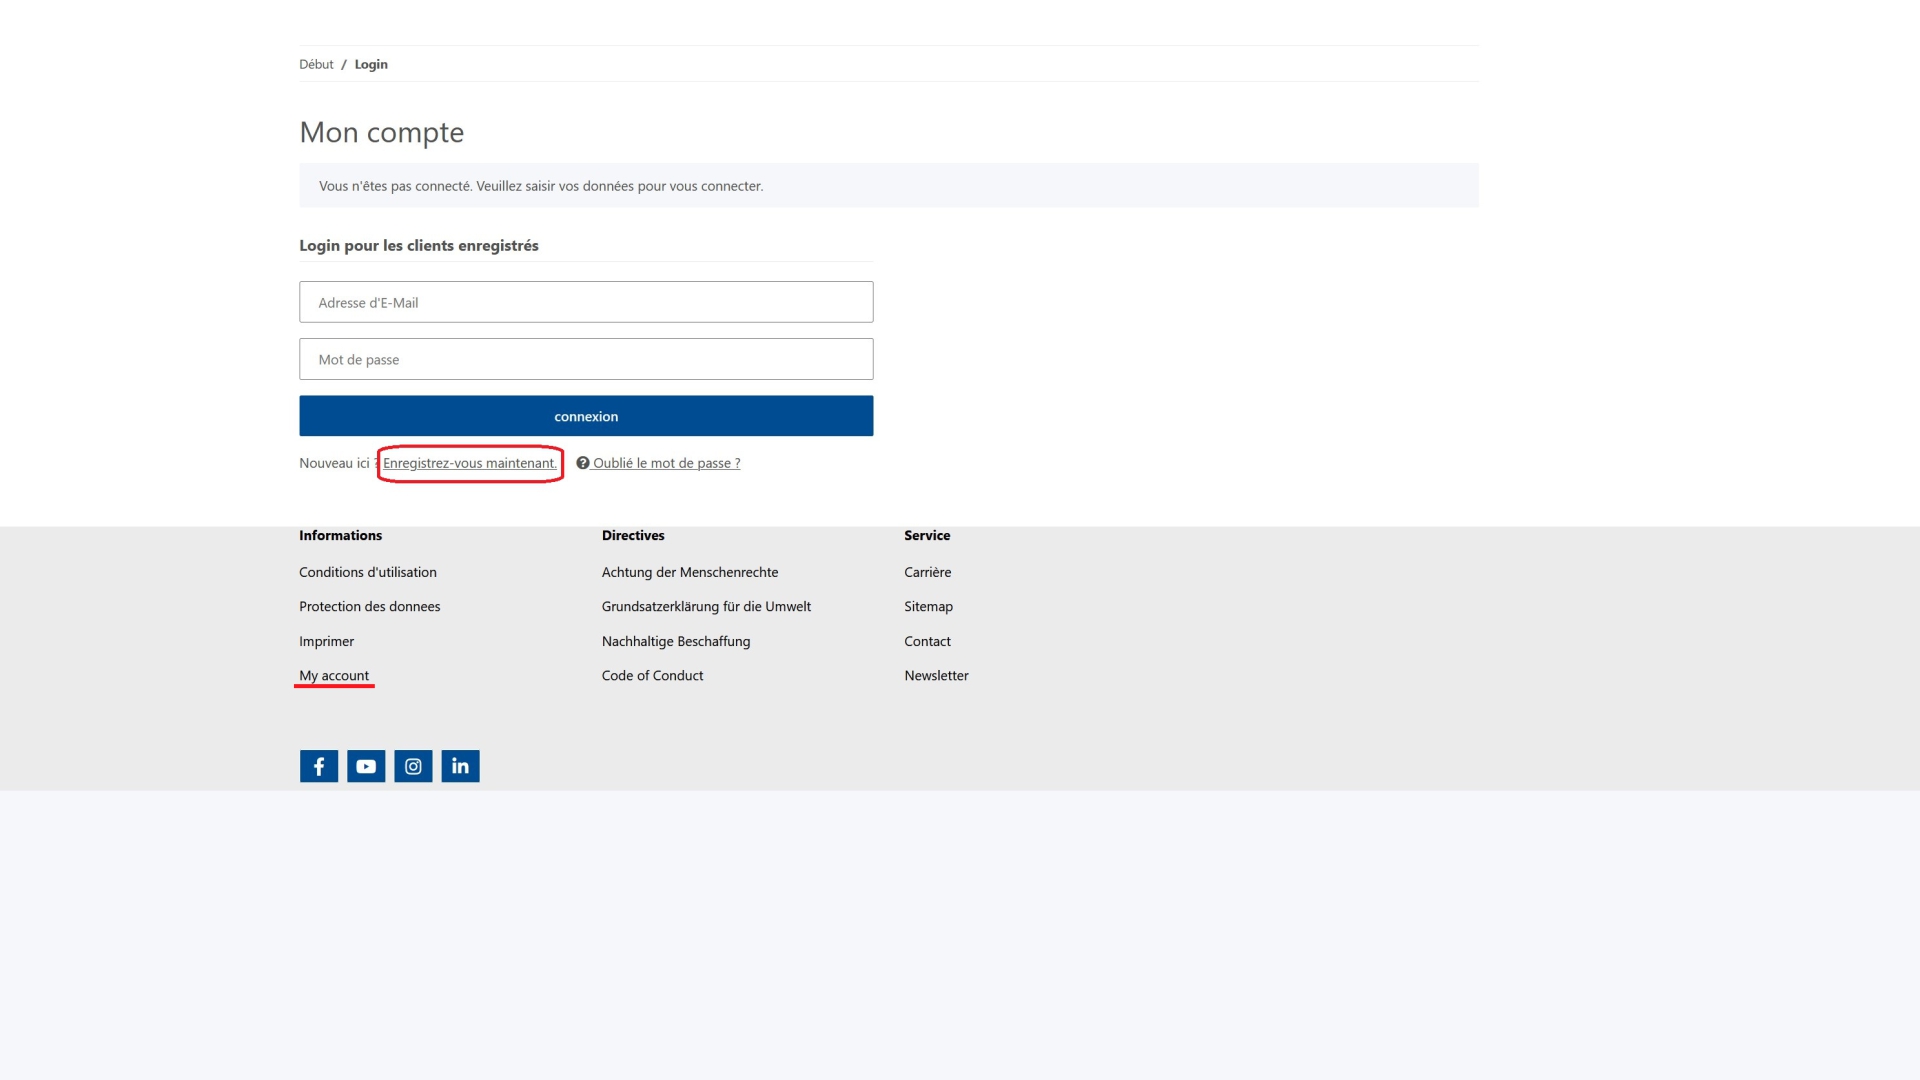Click the question mark help icon
This screenshot has height=1080, width=1920.
coord(583,463)
